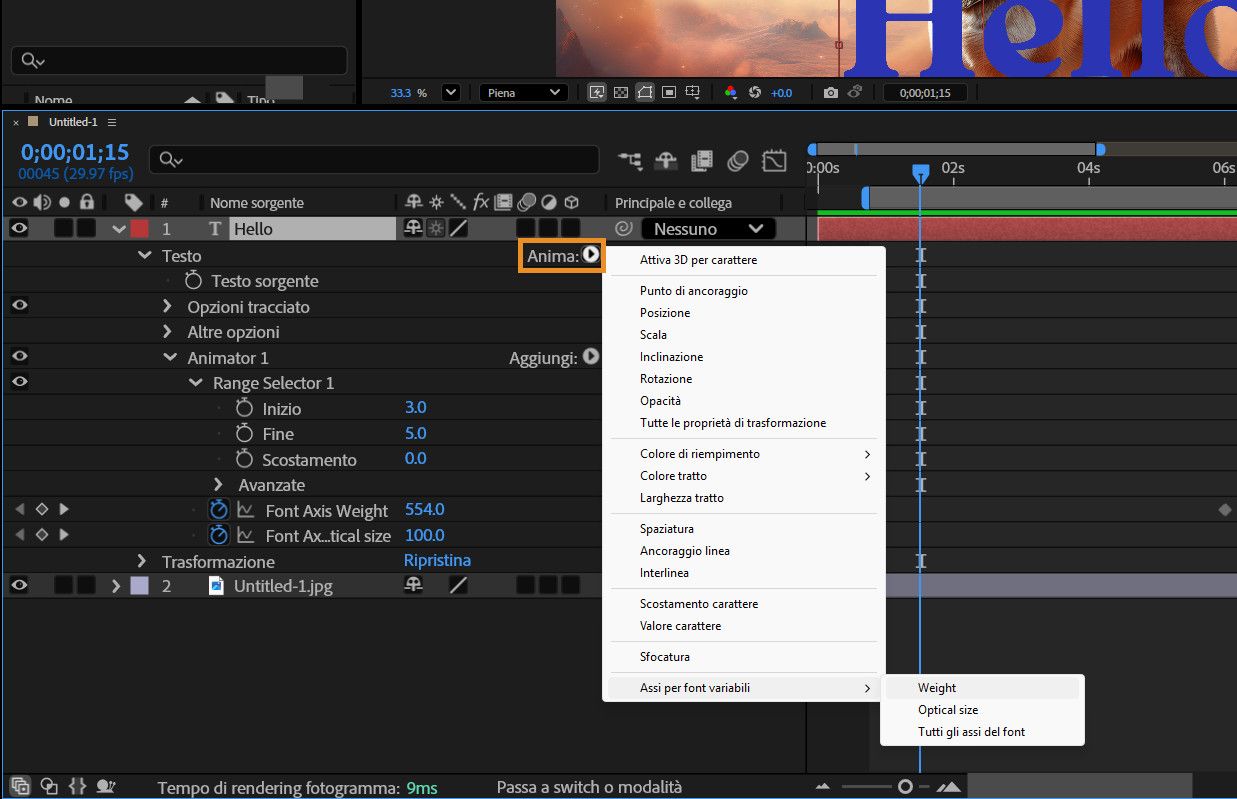The image size is (1237, 799).
Task: Click the reset exposure icon
Action: pyautogui.click(x=755, y=92)
